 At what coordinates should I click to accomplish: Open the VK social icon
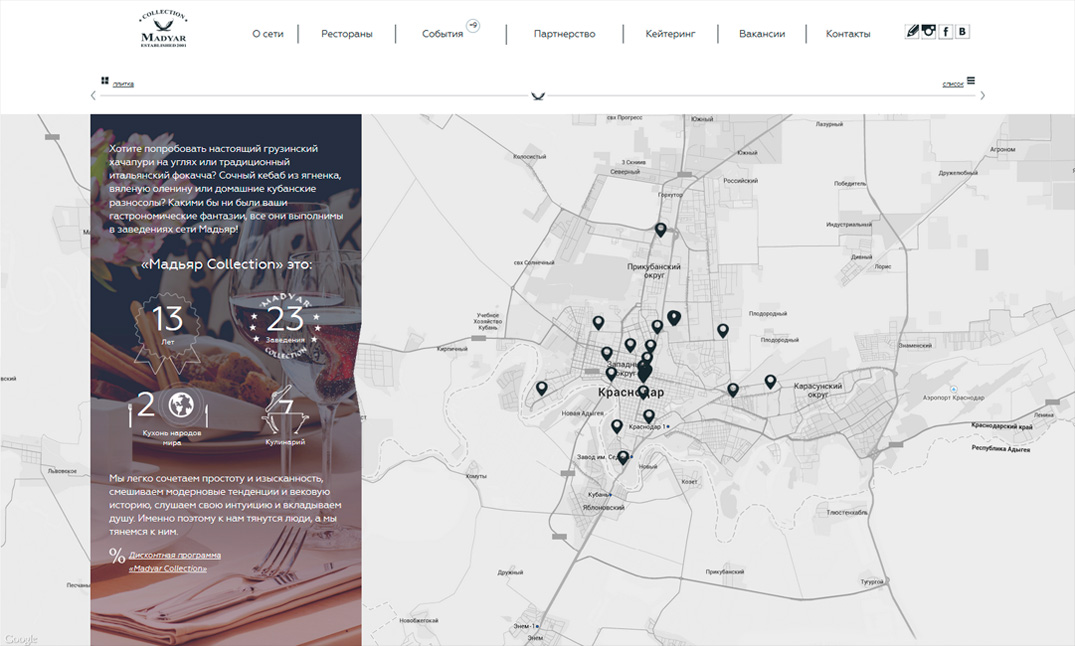pyautogui.click(x=963, y=32)
